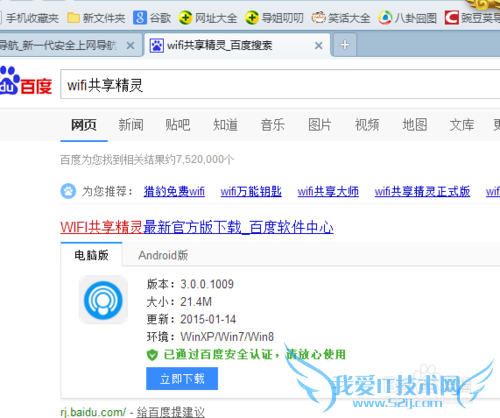500x418 pixels.
Task: Click the version text 3.0.0.1009
Action: tap(207, 284)
